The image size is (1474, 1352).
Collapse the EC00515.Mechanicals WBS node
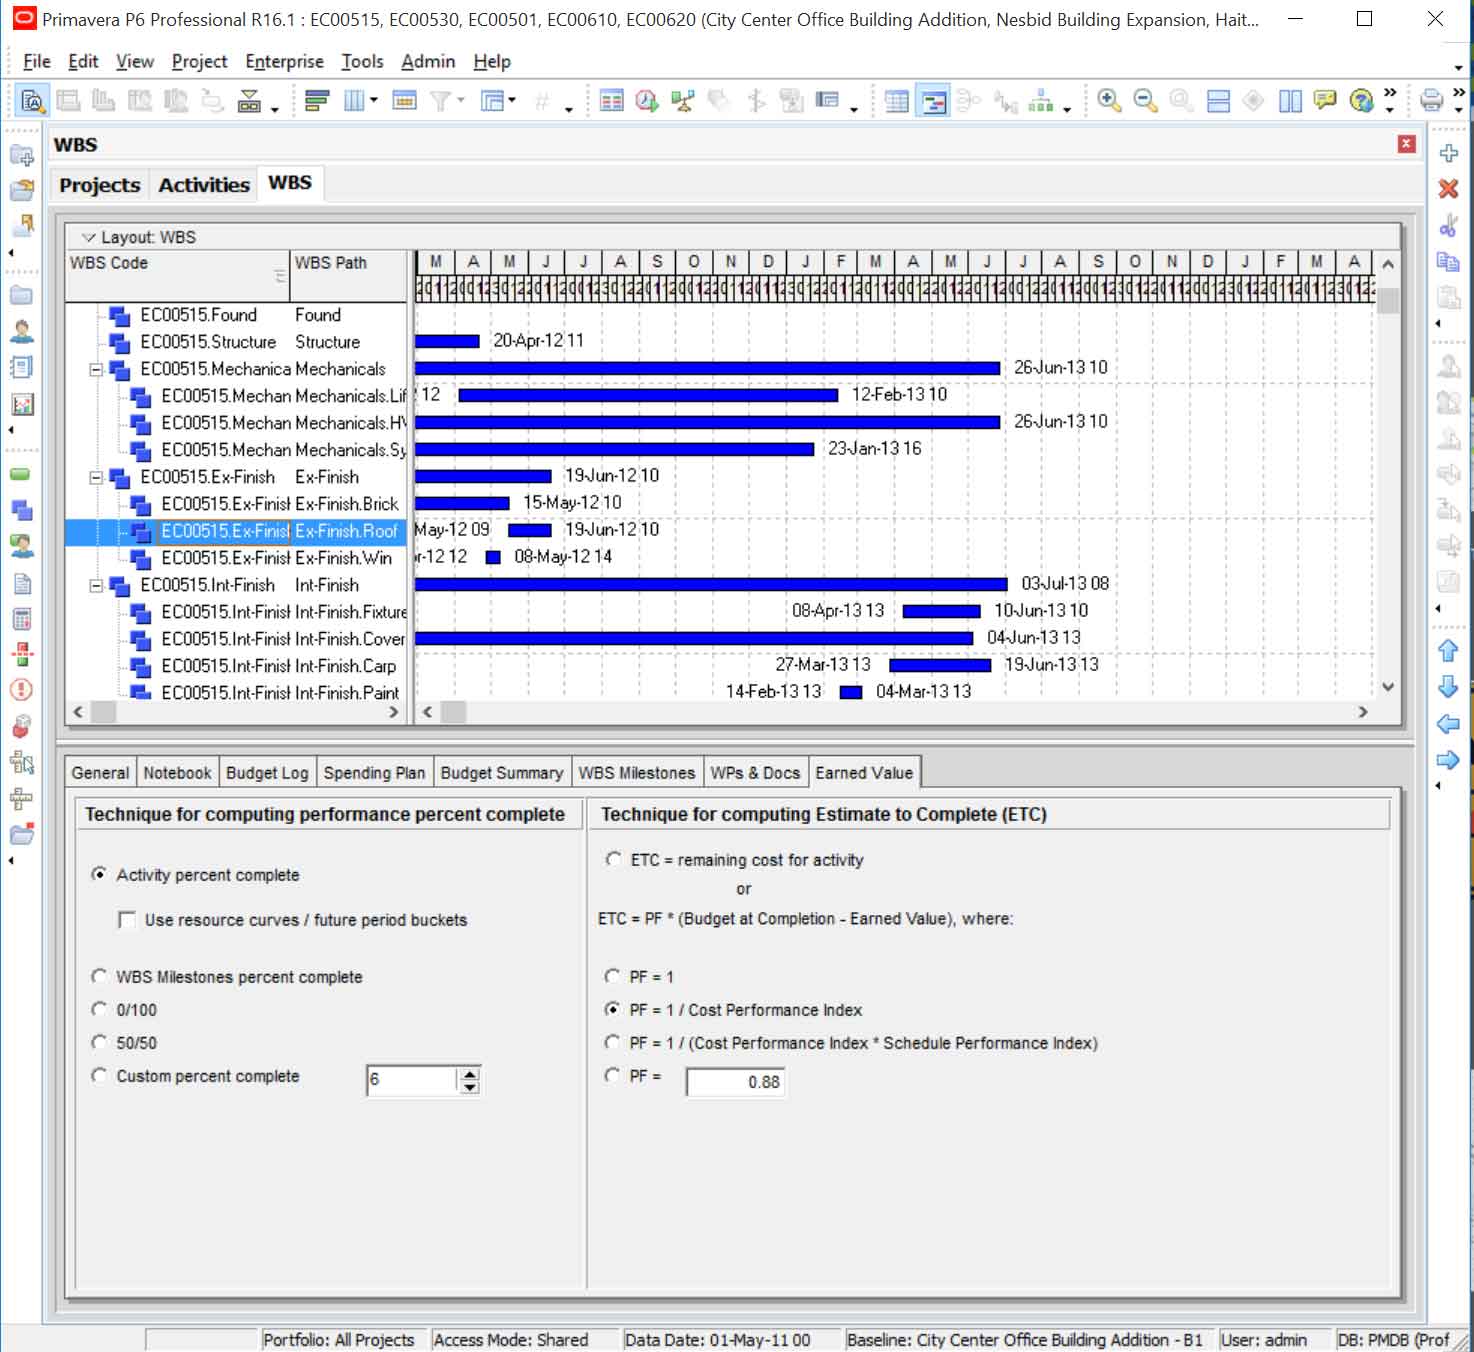[96, 369]
